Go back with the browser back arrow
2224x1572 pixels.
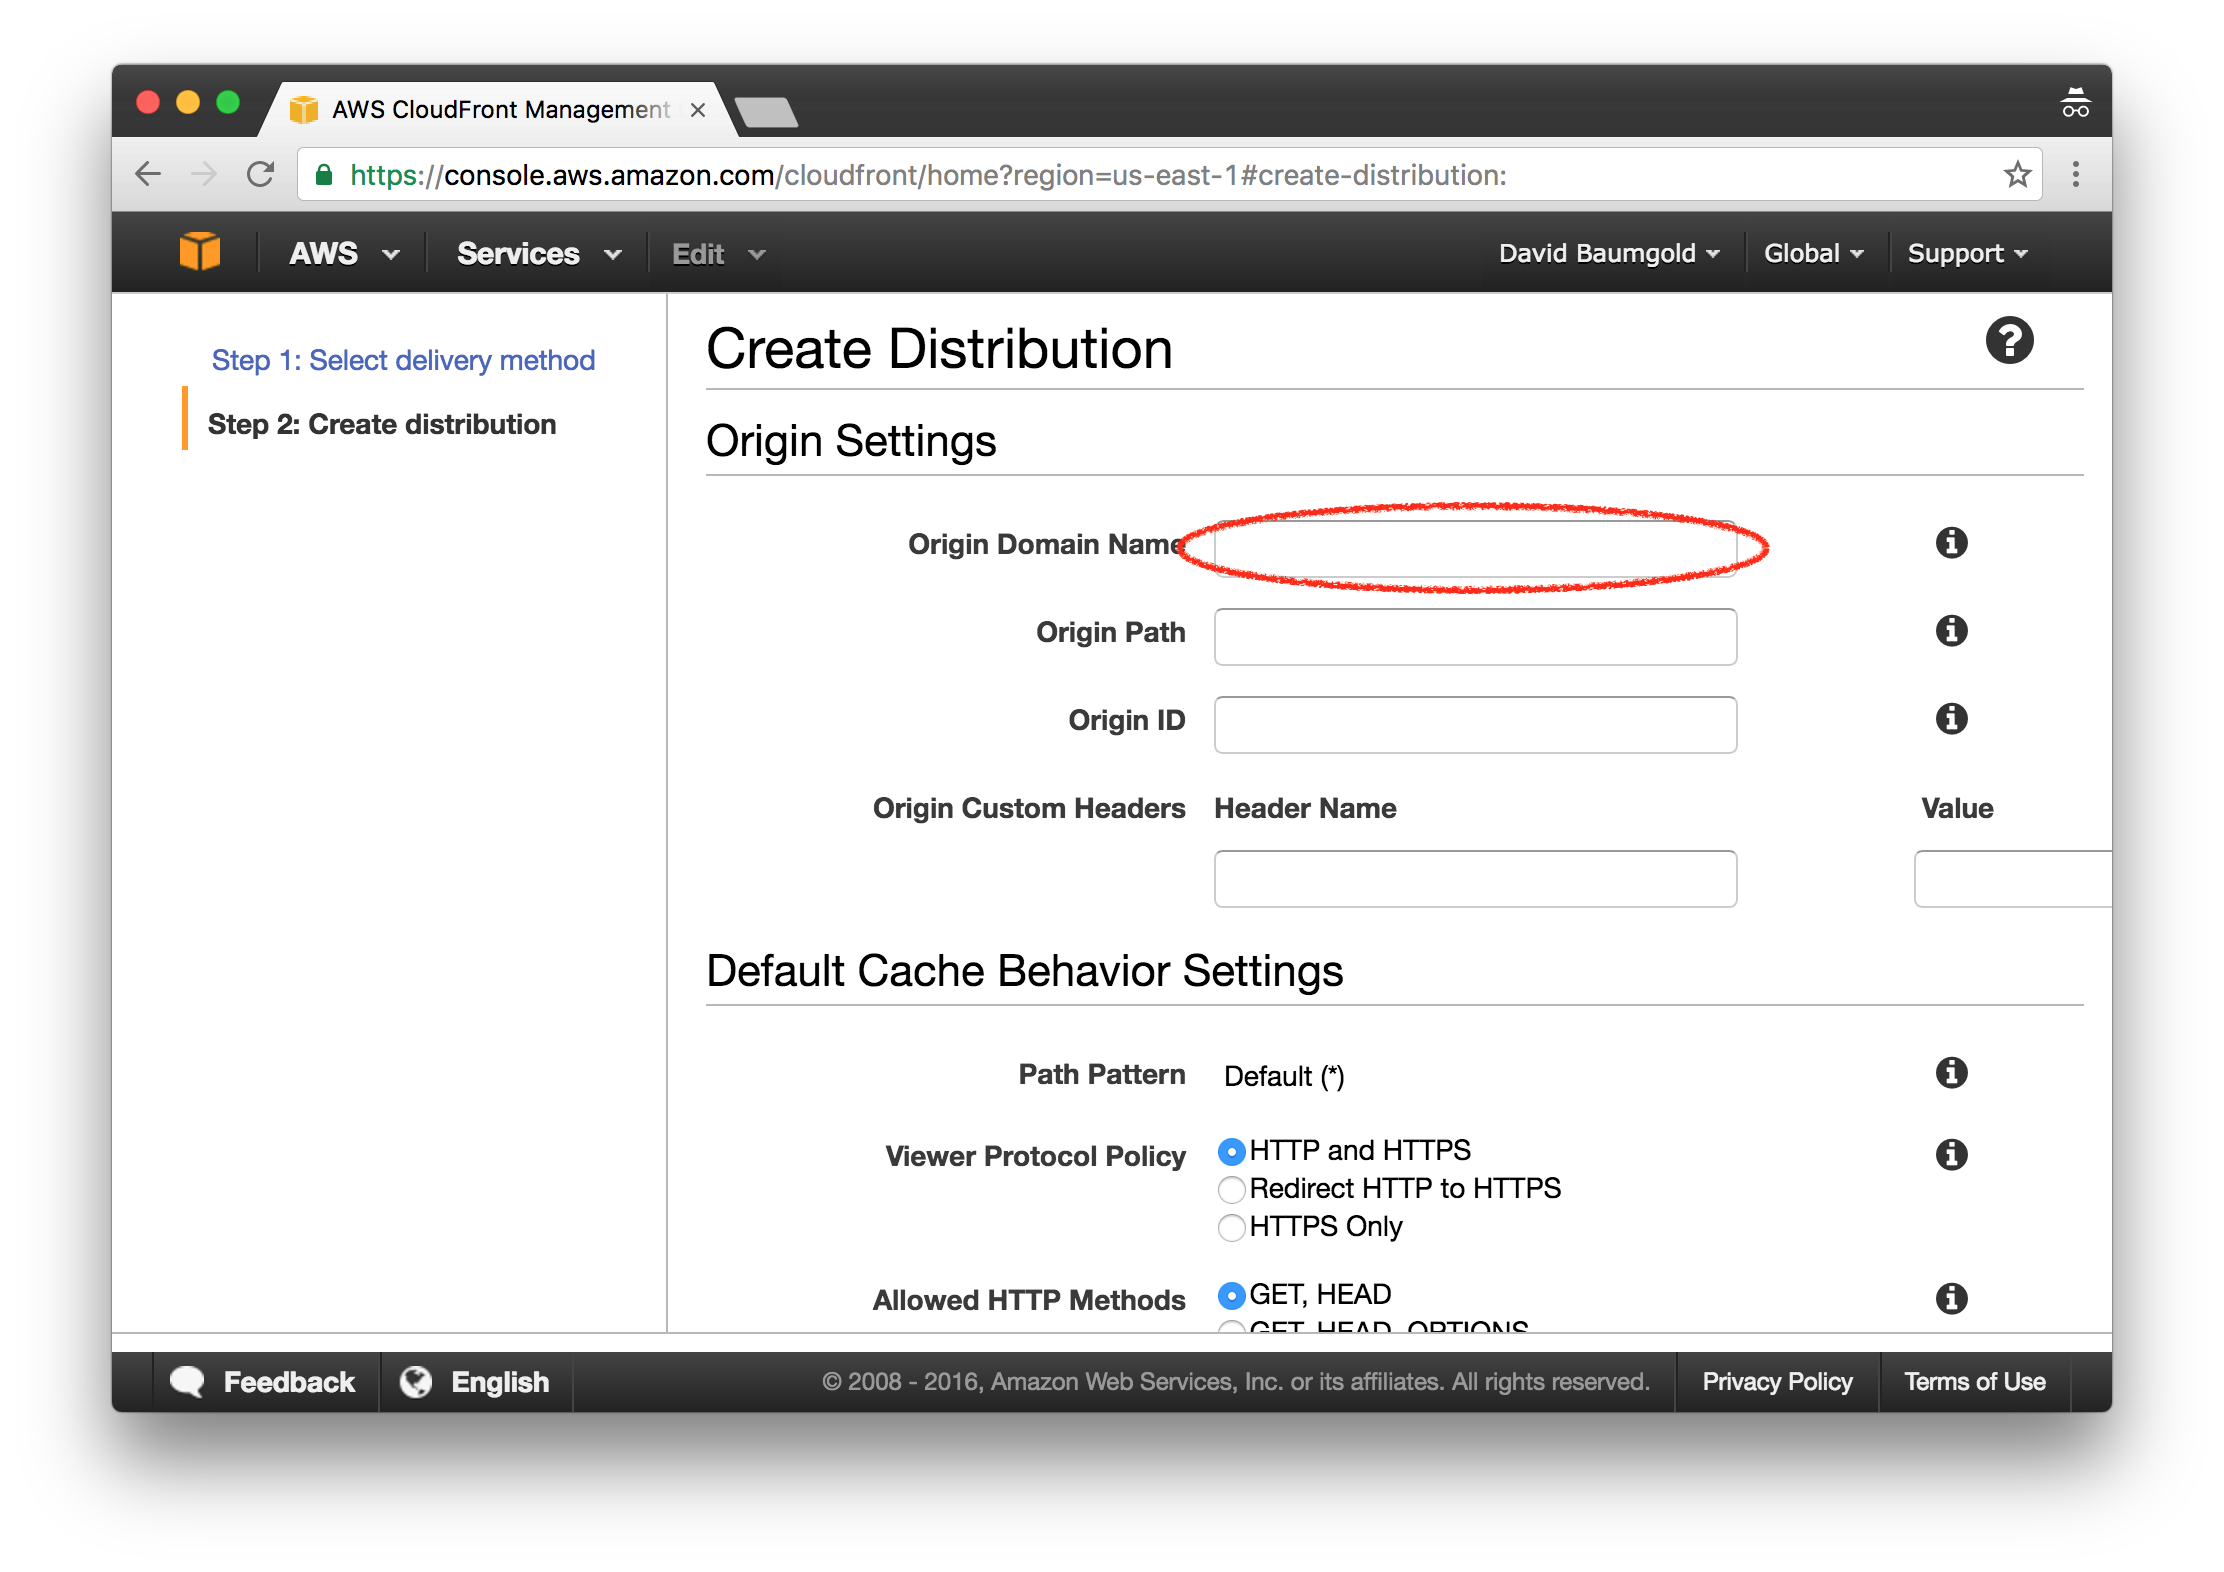point(148,174)
